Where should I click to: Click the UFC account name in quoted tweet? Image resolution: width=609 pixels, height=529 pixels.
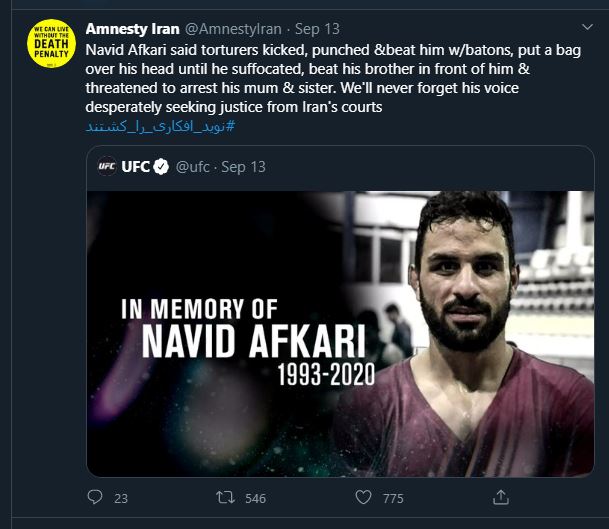[x=135, y=166]
